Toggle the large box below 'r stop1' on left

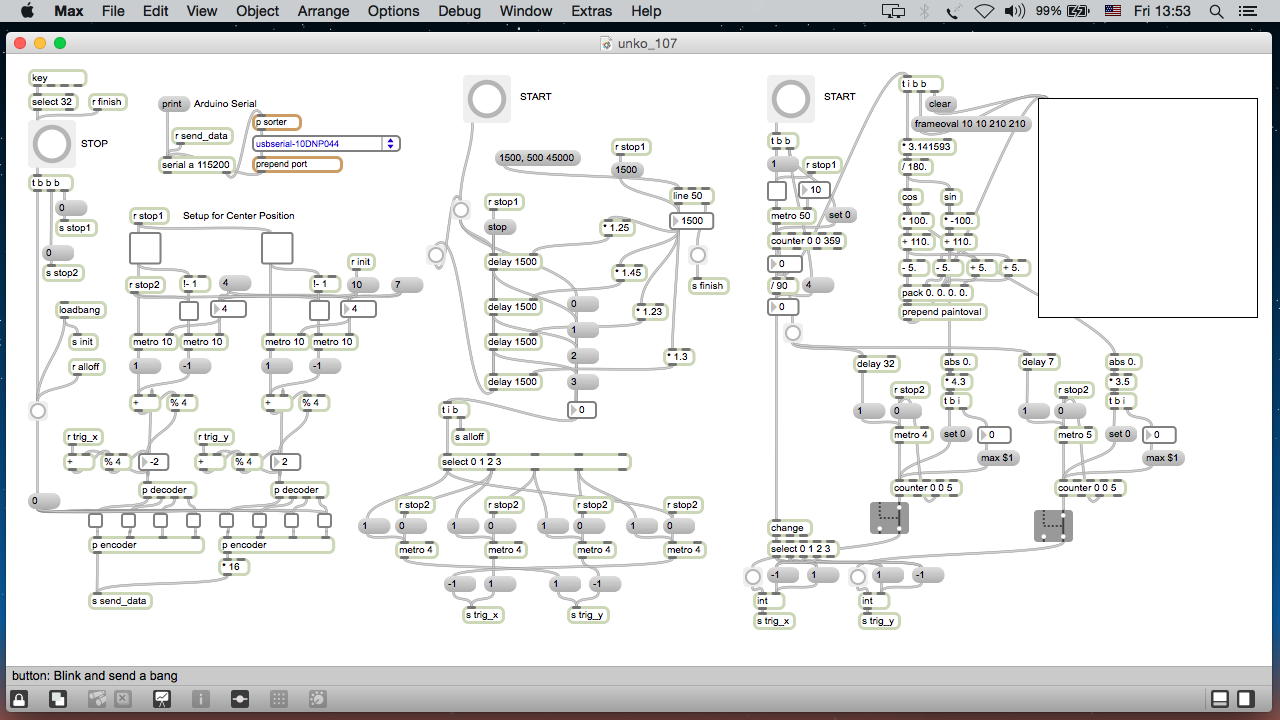click(x=145, y=248)
